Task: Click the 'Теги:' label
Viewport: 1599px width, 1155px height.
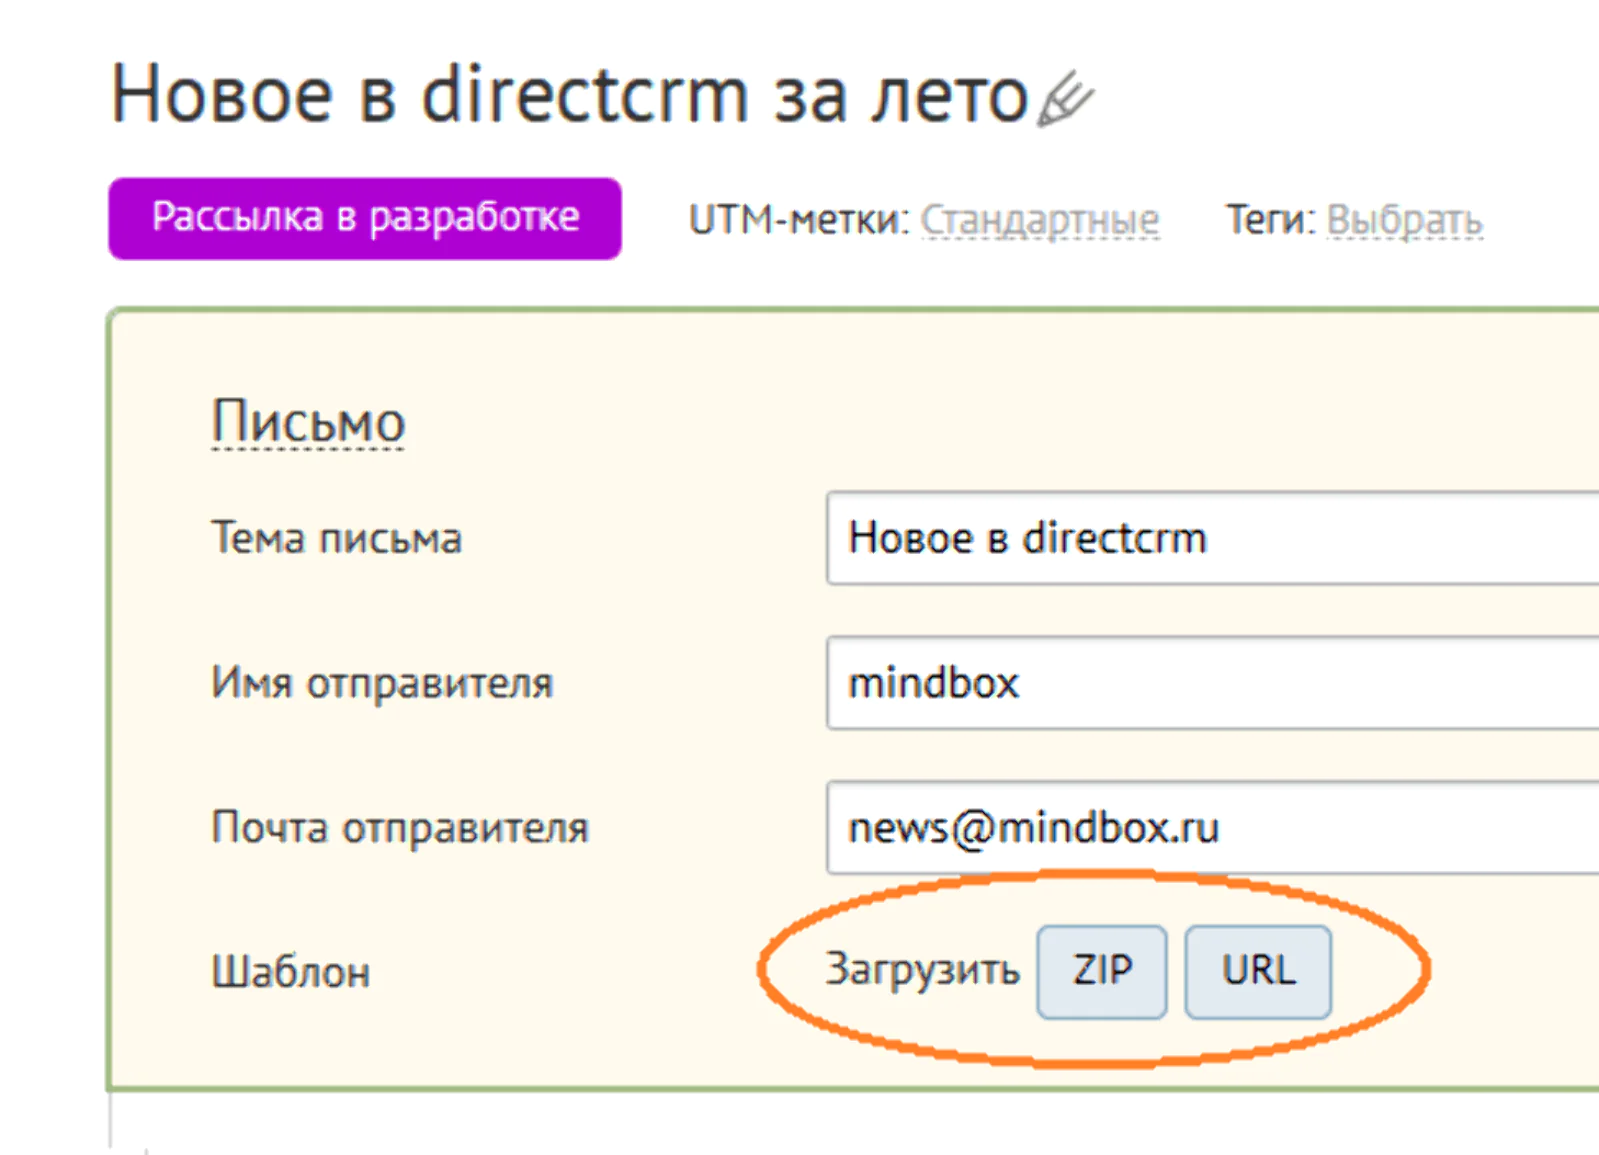Action: (1270, 220)
